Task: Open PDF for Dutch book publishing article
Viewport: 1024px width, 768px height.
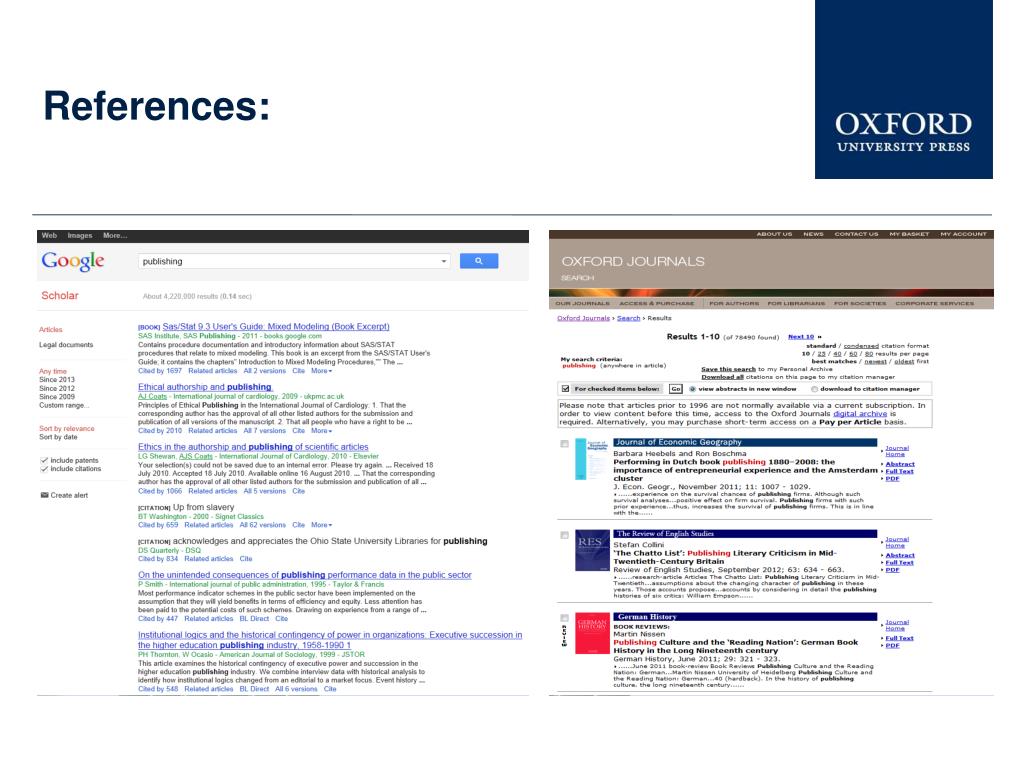Action: (x=892, y=479)
